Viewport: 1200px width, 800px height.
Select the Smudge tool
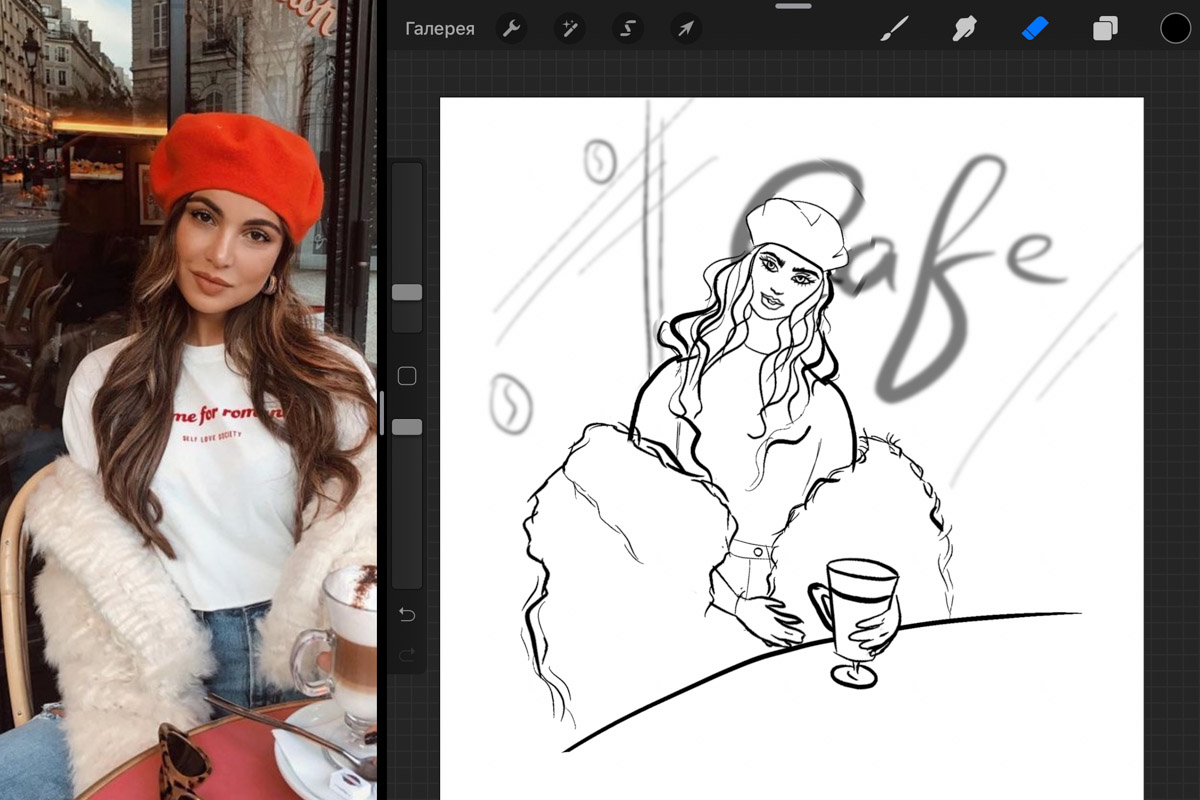963,29
